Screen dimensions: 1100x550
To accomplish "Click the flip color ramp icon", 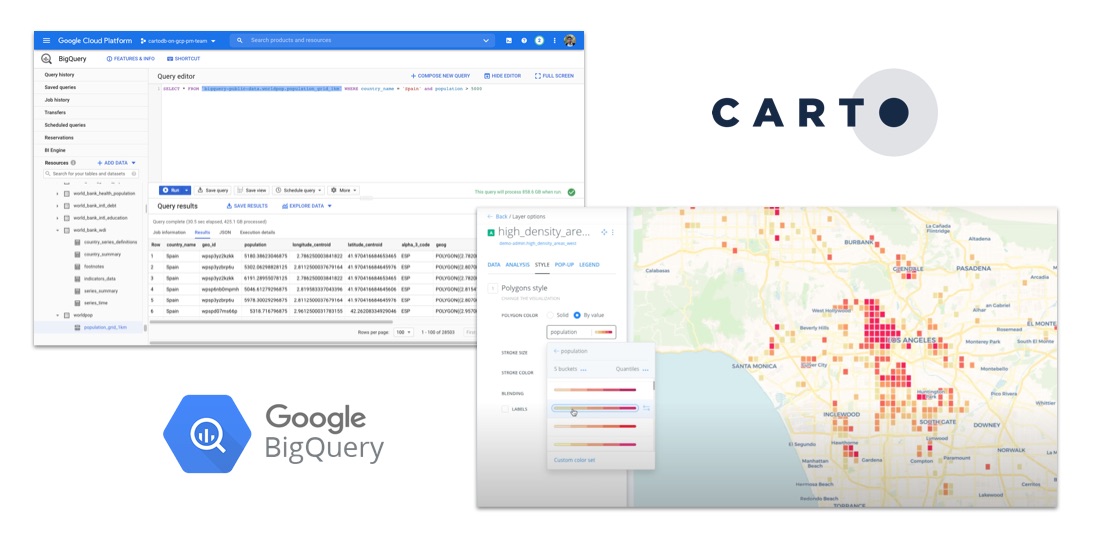I will click(646, 409).
